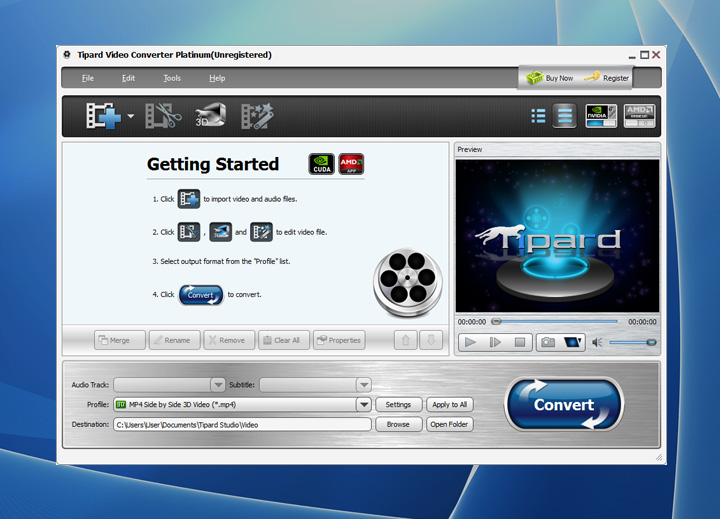Click the application icon in title bar
The height and width of the screenshot is (519, 720).
tap(67, 55)
